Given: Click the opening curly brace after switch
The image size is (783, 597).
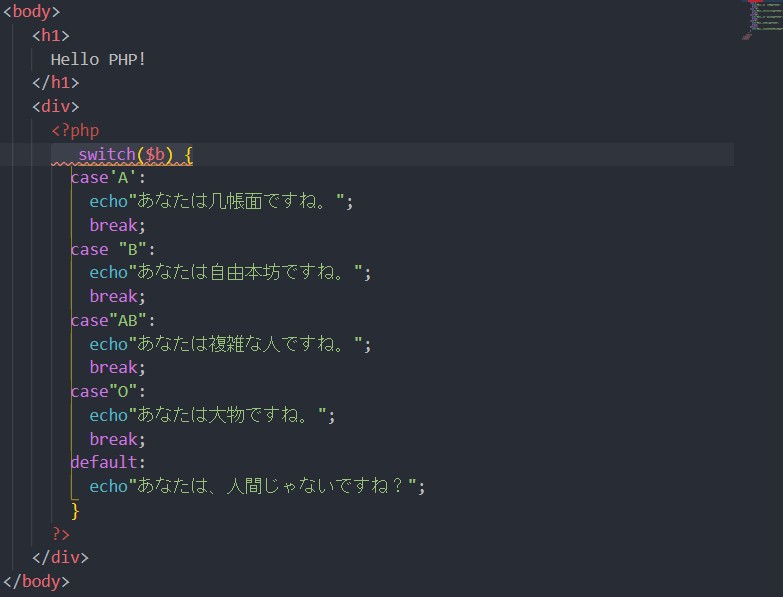Looking at the screenshot, I should click(188, 155).
